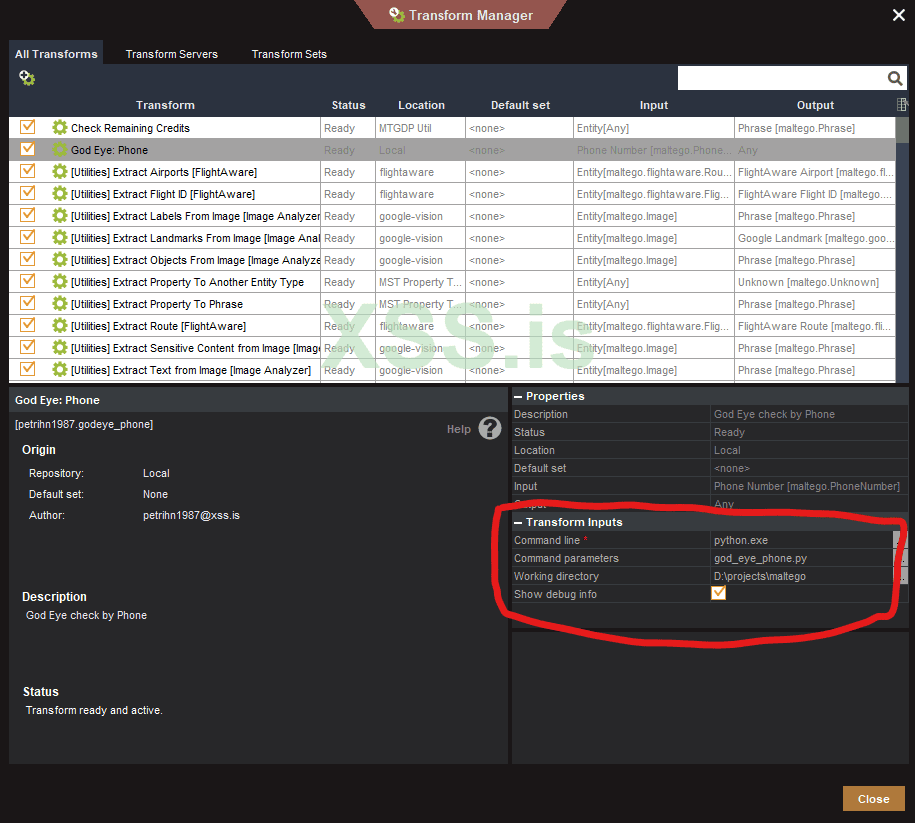This screenshot has height=823, width=915.
Task: Toggle Extract Landmarks From Image checkbox
Action: tap(27, 237)
